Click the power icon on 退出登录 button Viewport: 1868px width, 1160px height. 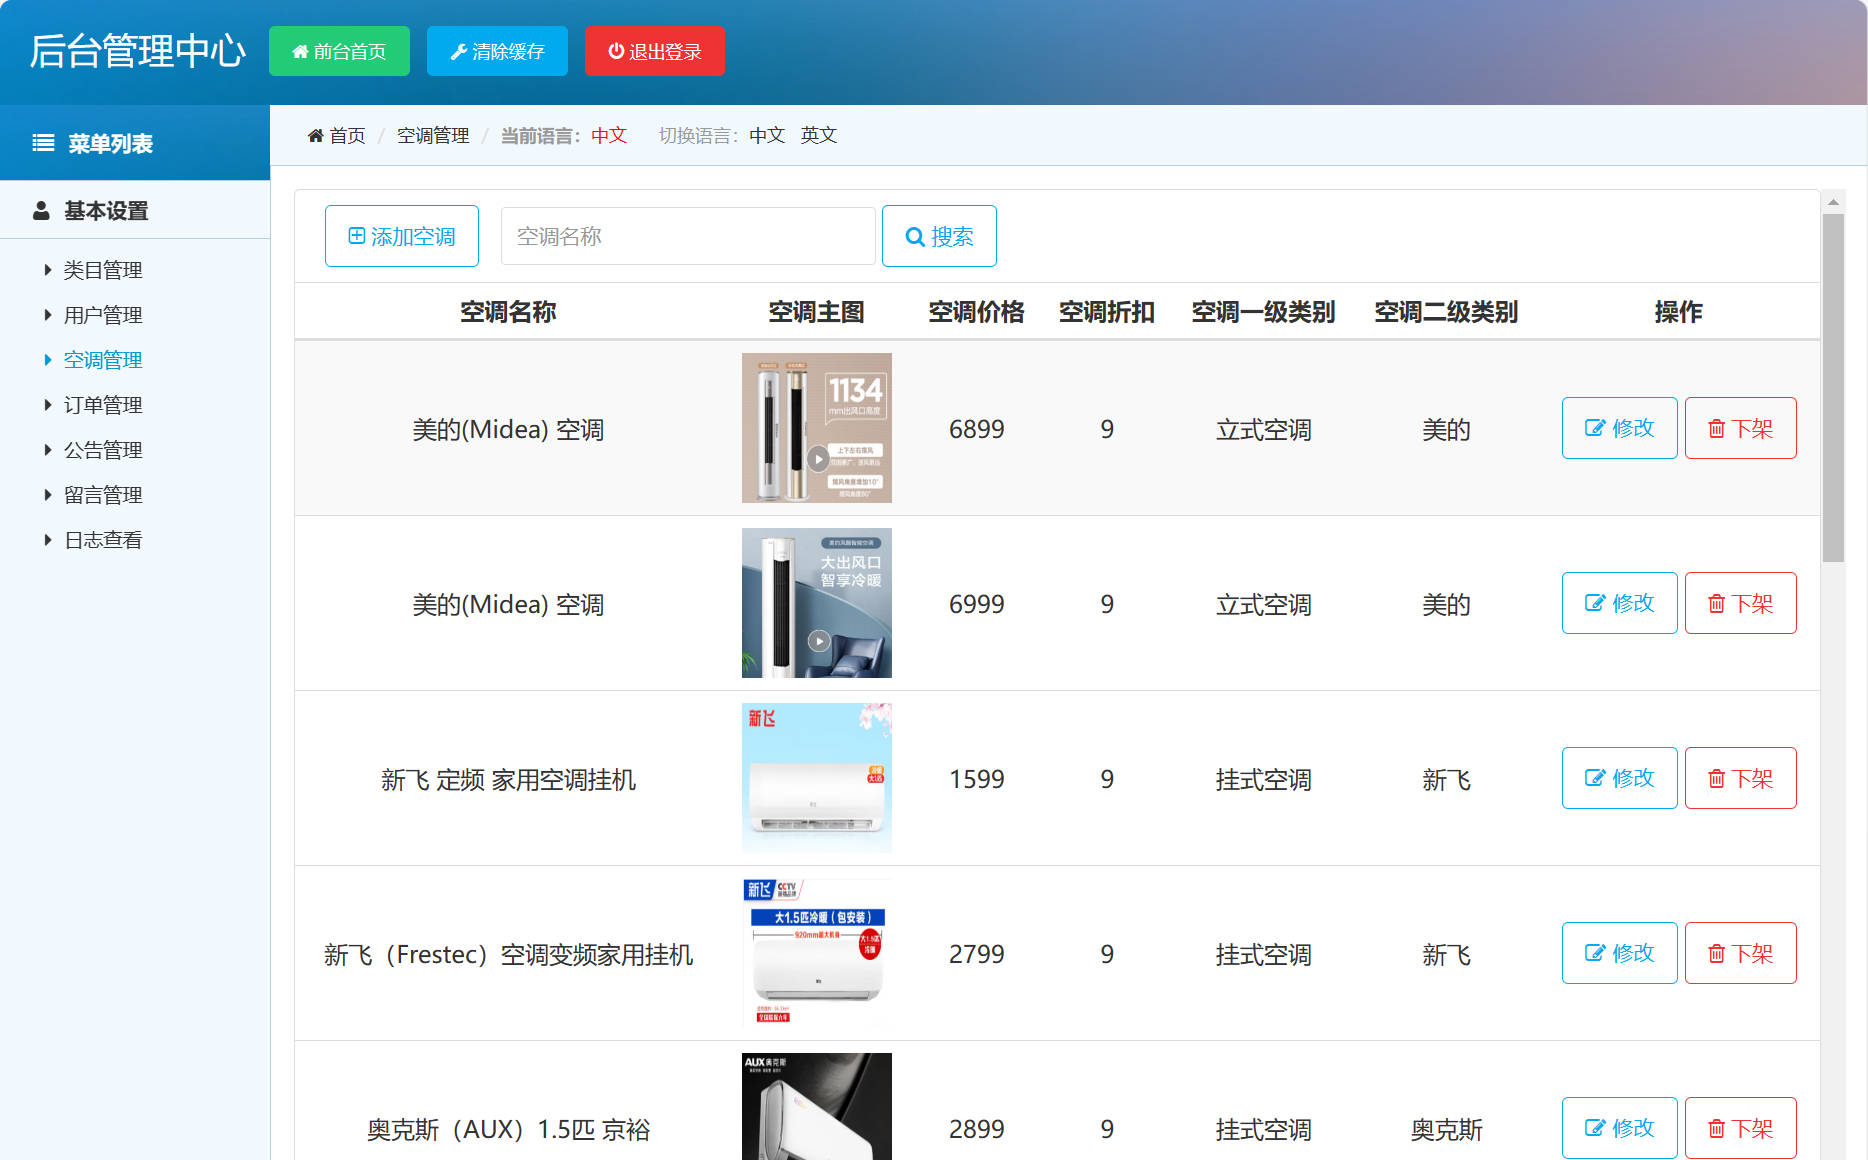pyautogui.click(x=614, y=51)
